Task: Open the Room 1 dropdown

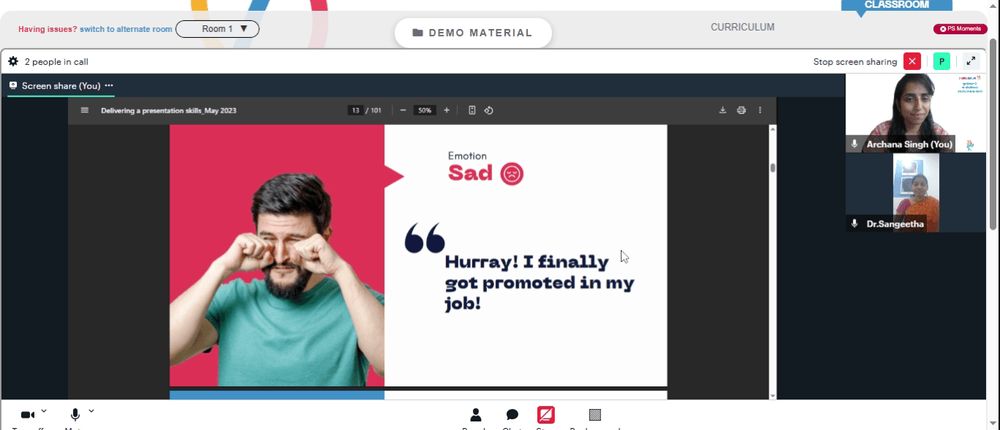Action: coord(217,29)
